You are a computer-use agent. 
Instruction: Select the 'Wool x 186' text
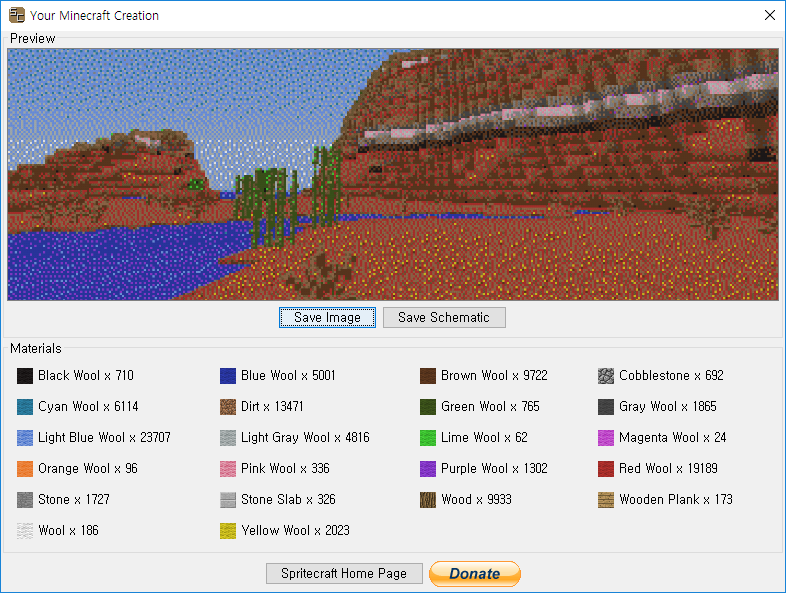(68, 531)
